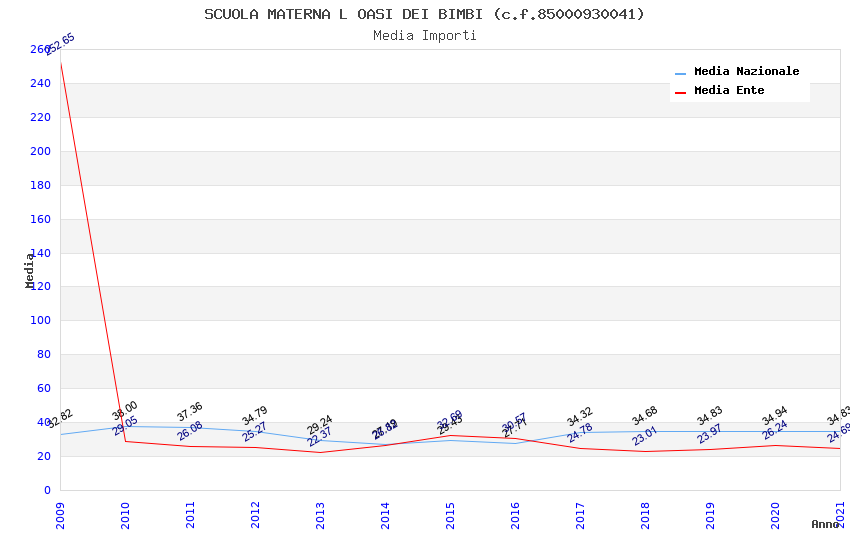Click the chart title SCUOLA MATERNA L OASI DEI BIMBI

click(x=424, y=14)
